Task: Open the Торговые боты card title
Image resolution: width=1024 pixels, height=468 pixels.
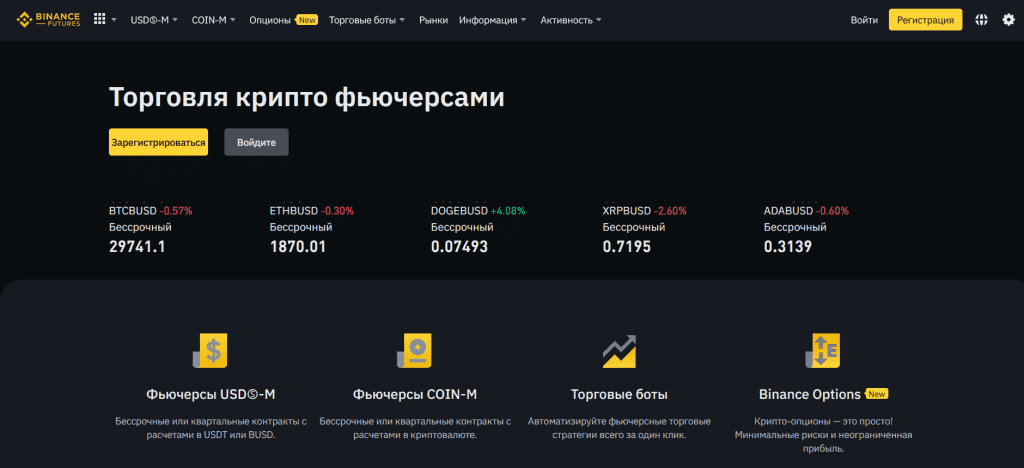Action: tap(619, 395)
